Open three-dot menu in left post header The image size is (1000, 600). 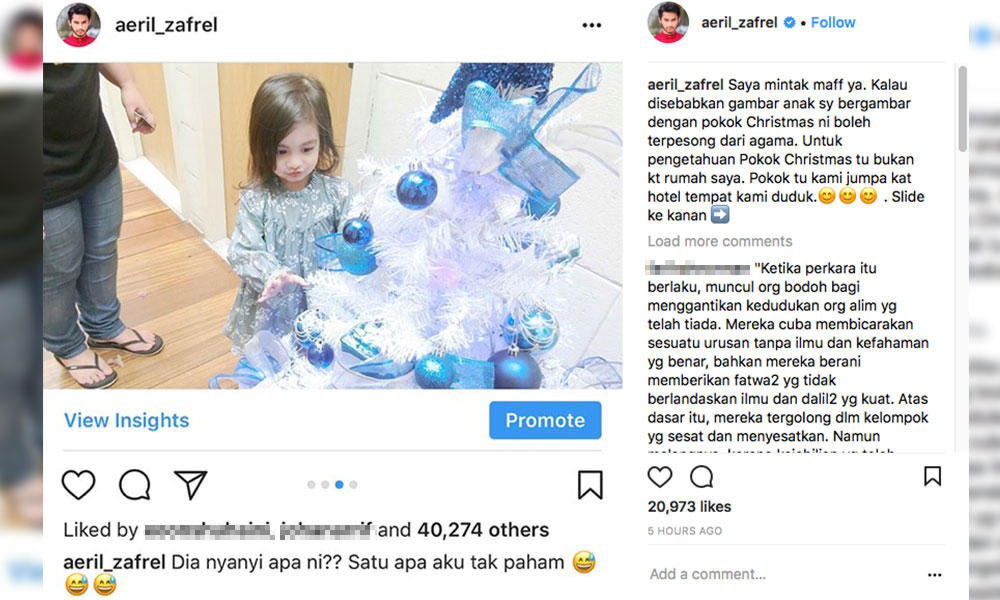point(592,26)
